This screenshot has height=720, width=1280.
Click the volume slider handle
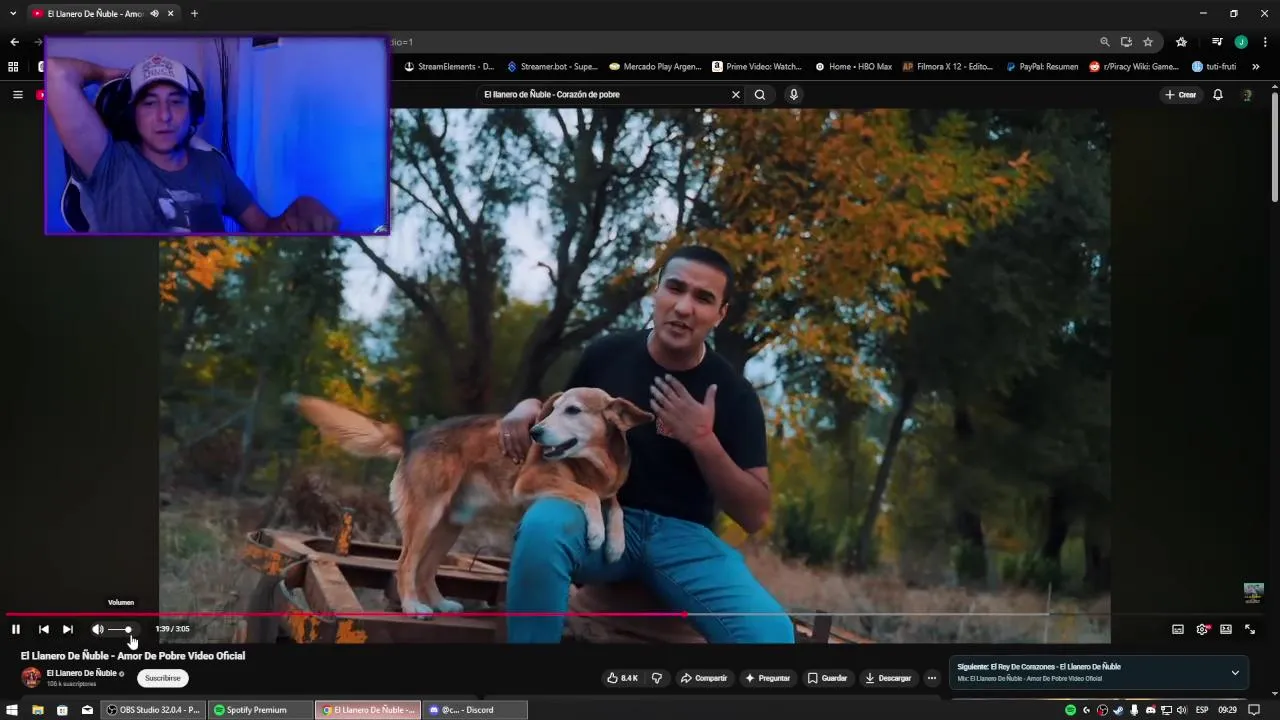point(128,629)
